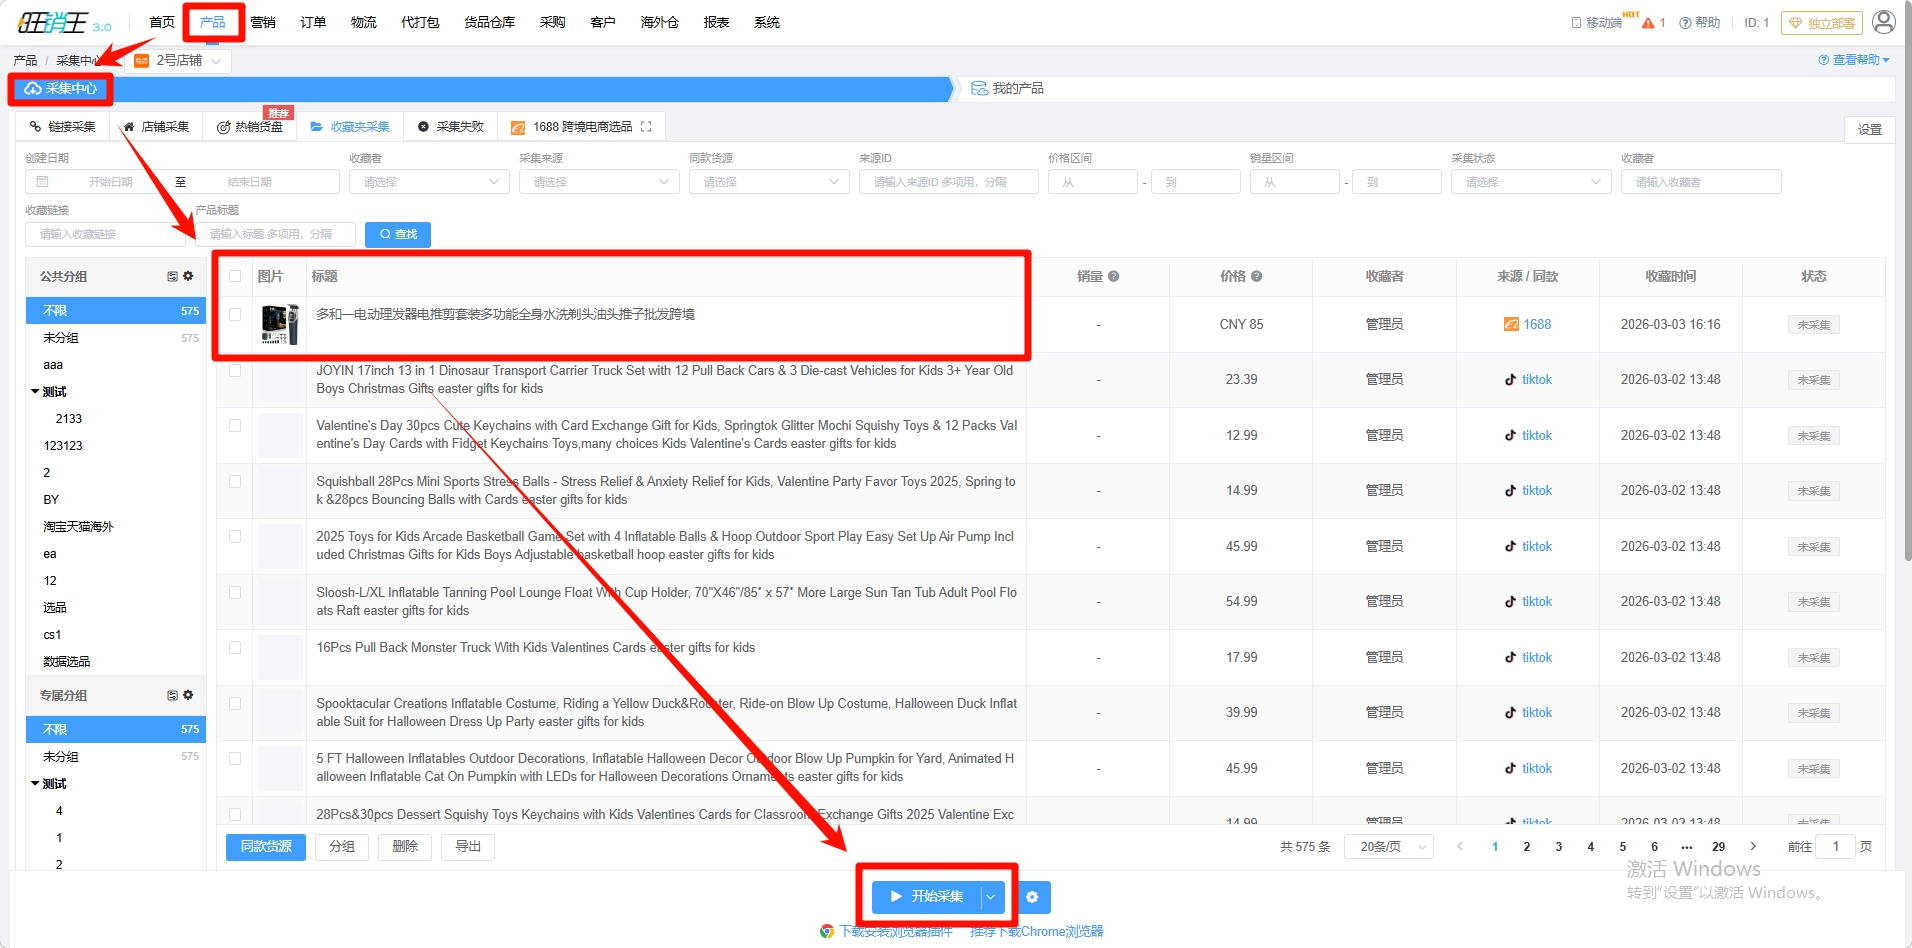
Task: Click the 产品标题 input field
Action: click(x=275, y=234)
